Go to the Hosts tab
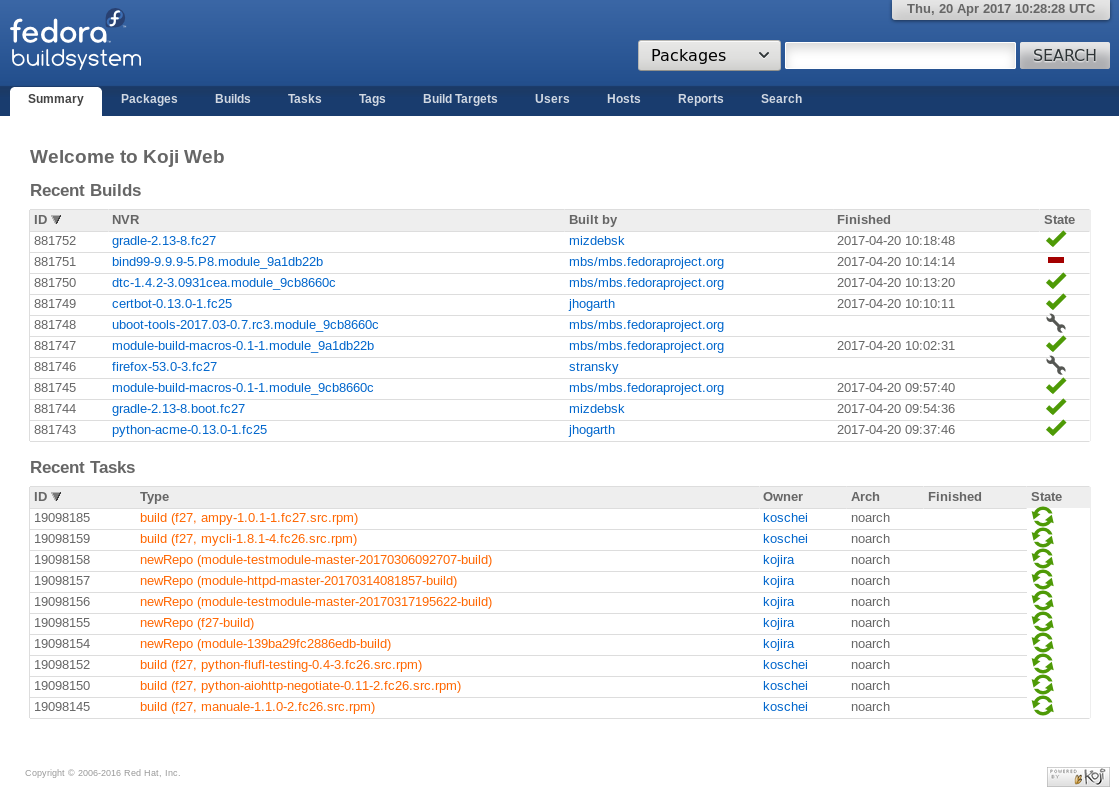Screen dimensions: 1119x796 [x=624, y=100]
